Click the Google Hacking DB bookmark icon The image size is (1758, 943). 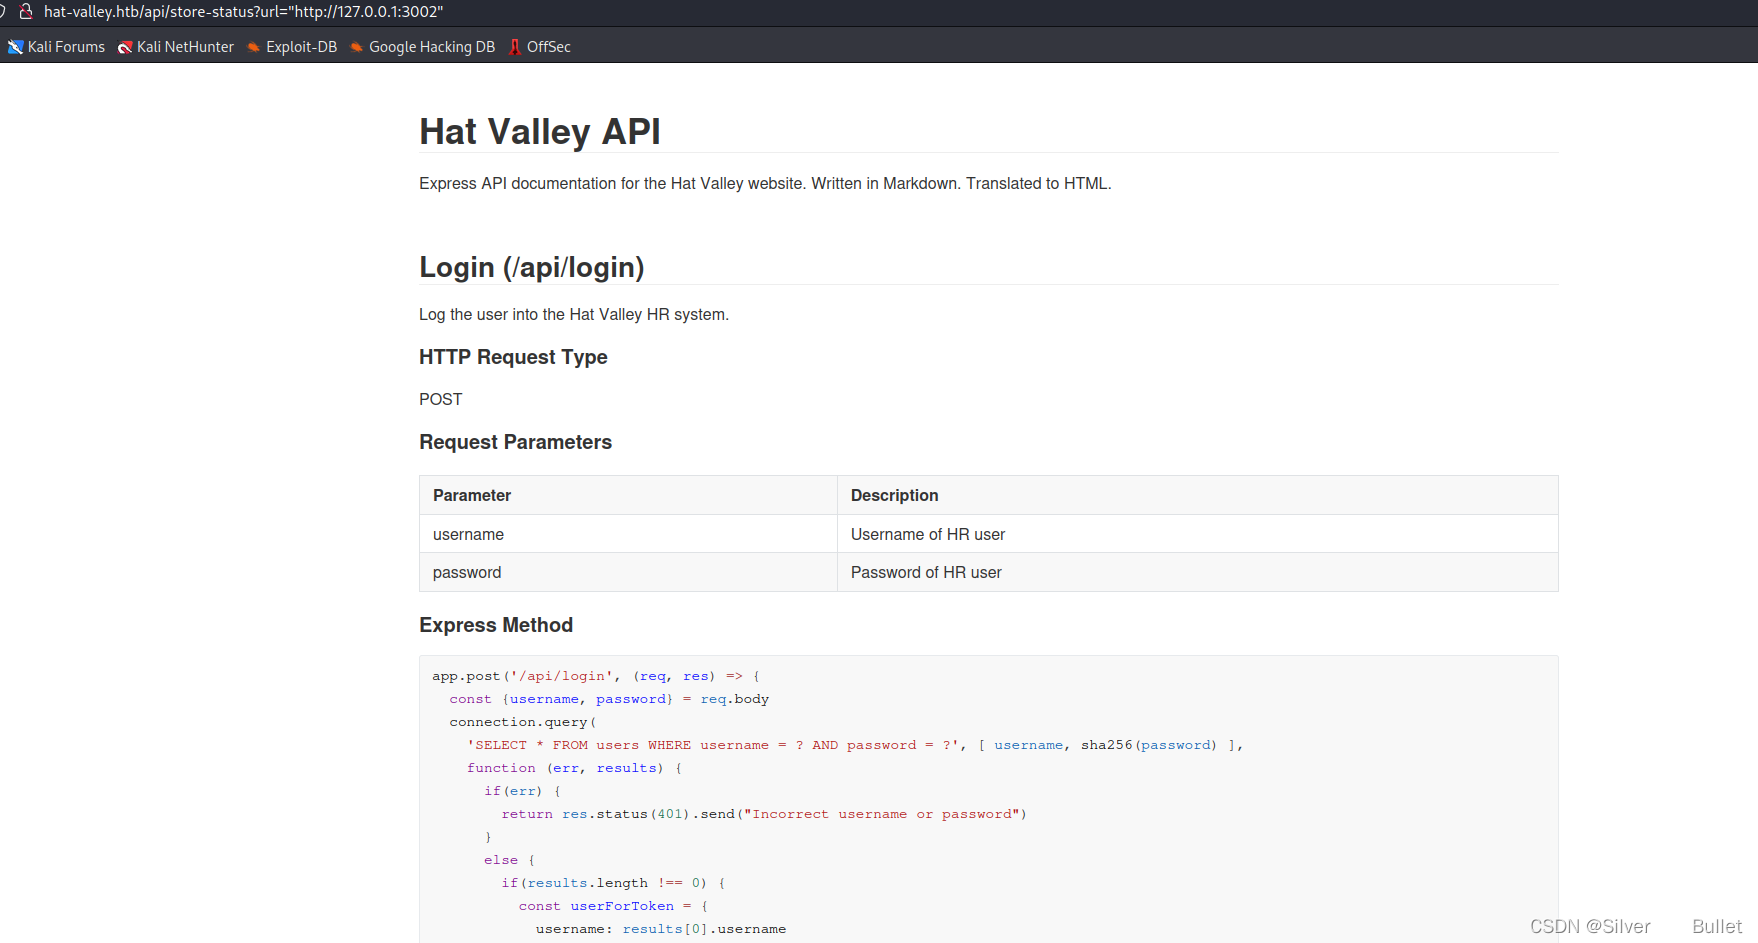point(357,47)
